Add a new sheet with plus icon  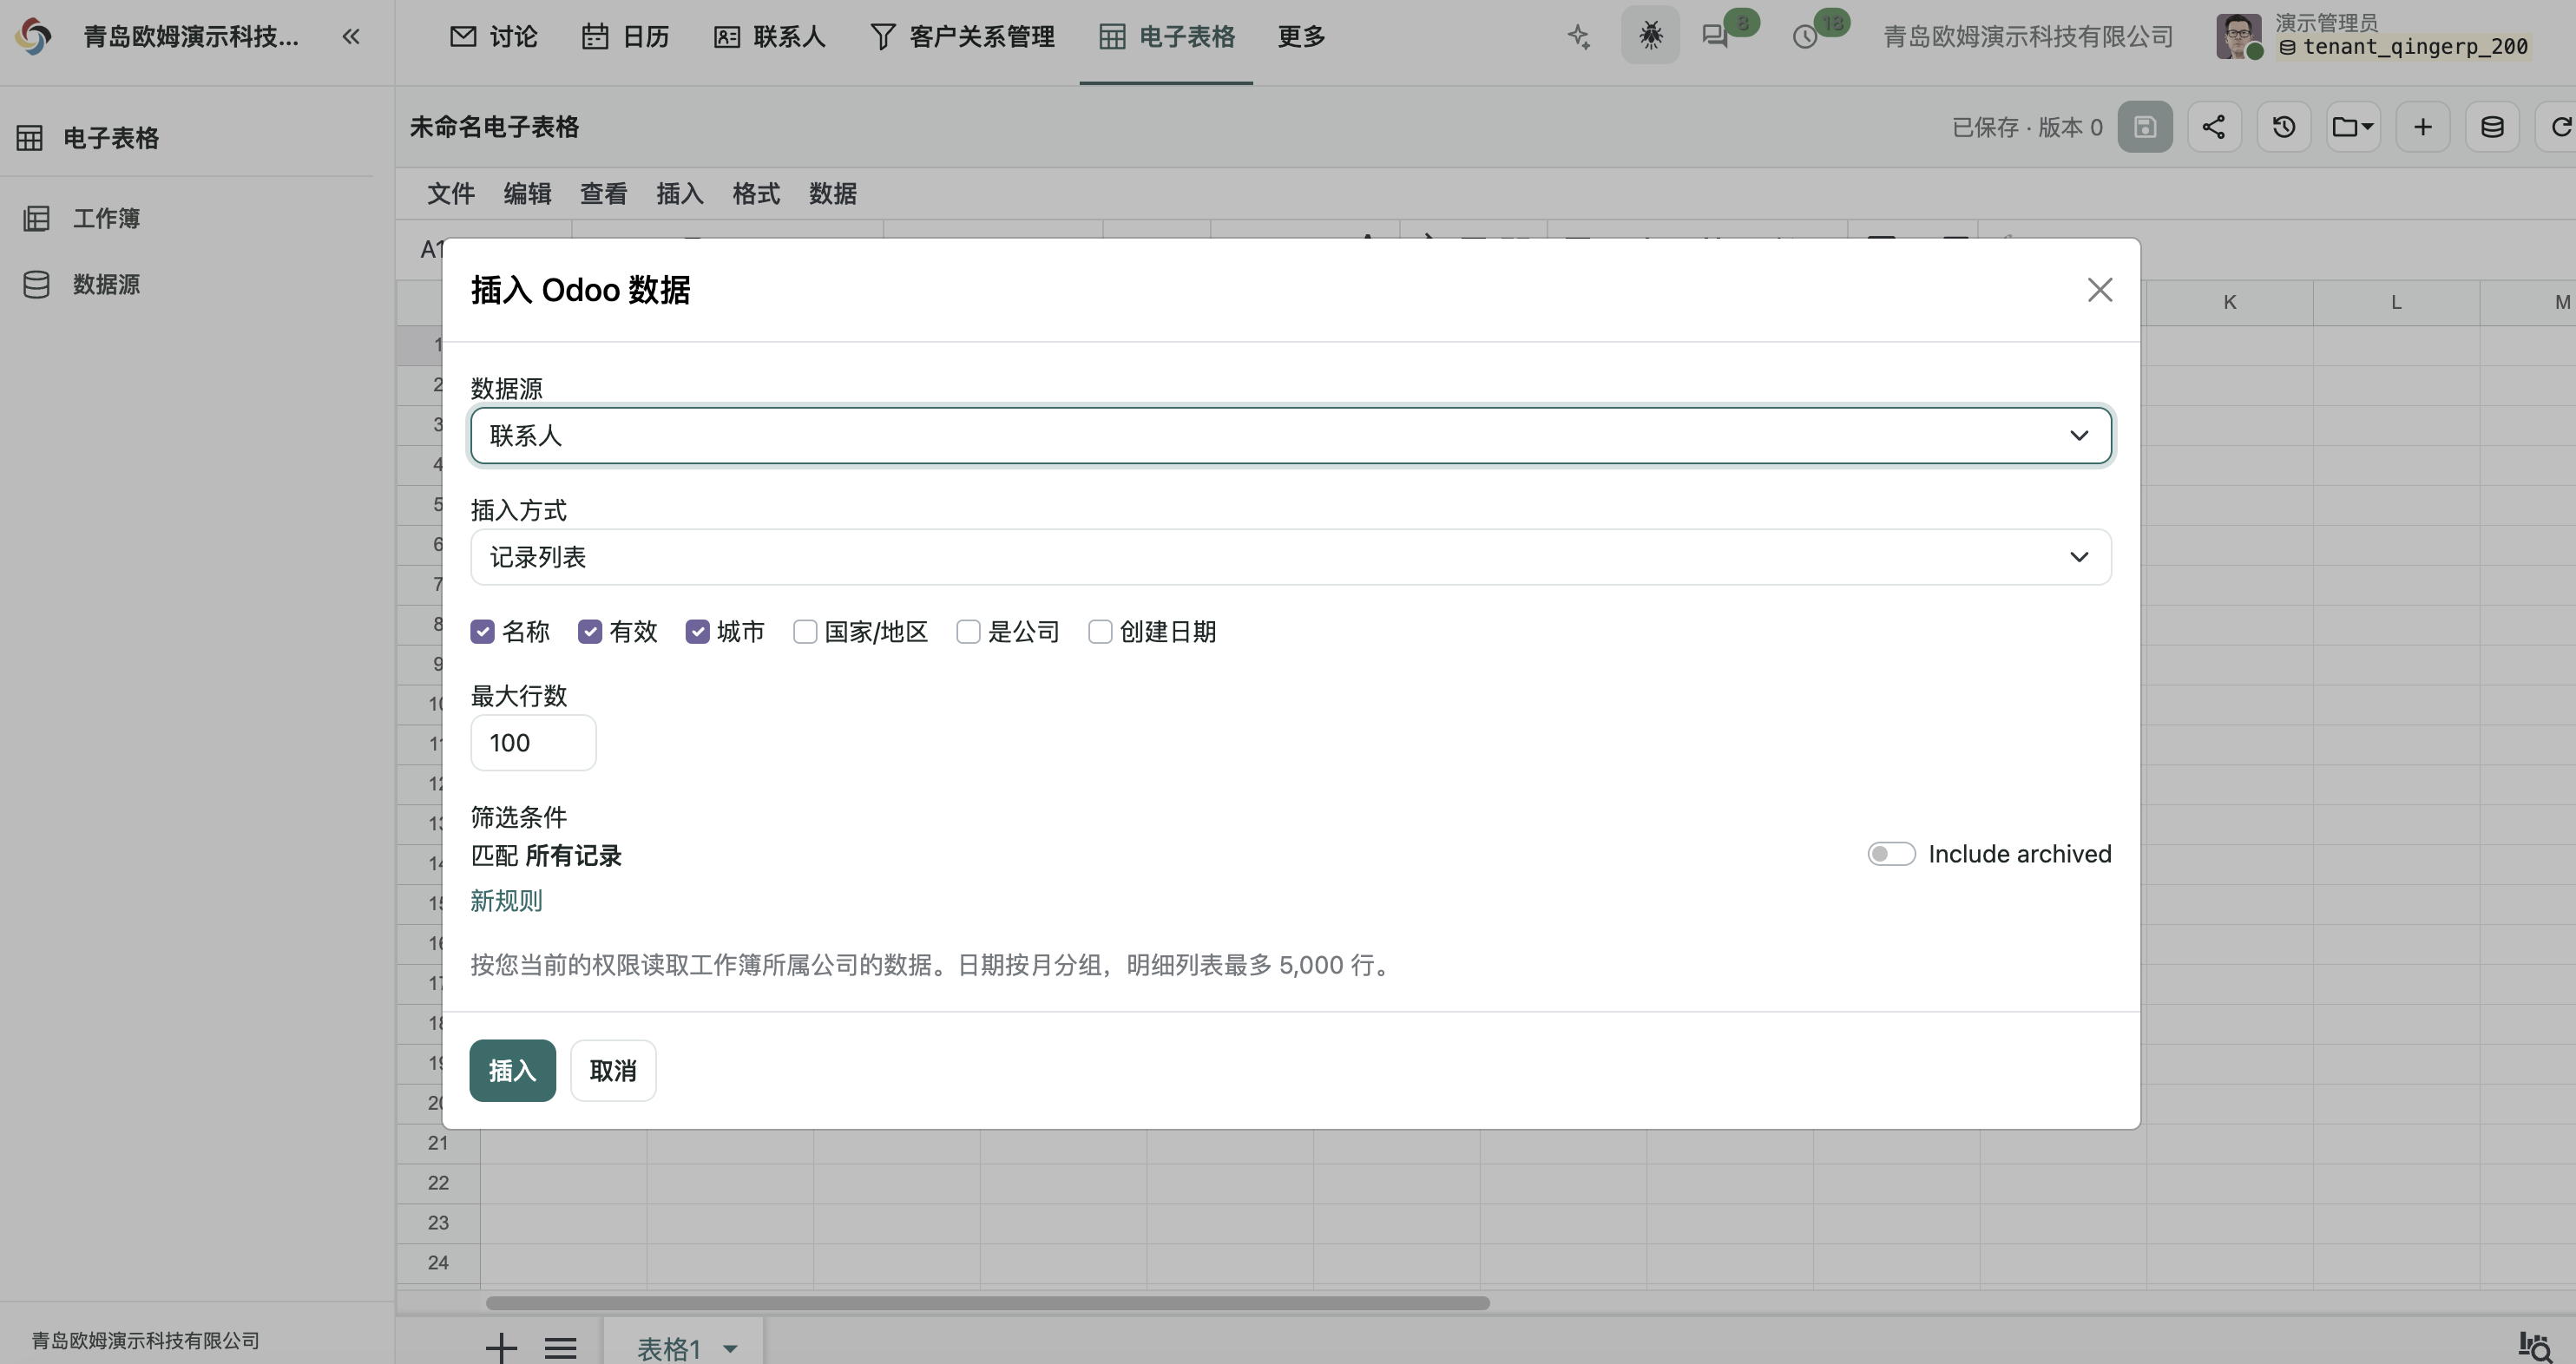coord(501,1348)
